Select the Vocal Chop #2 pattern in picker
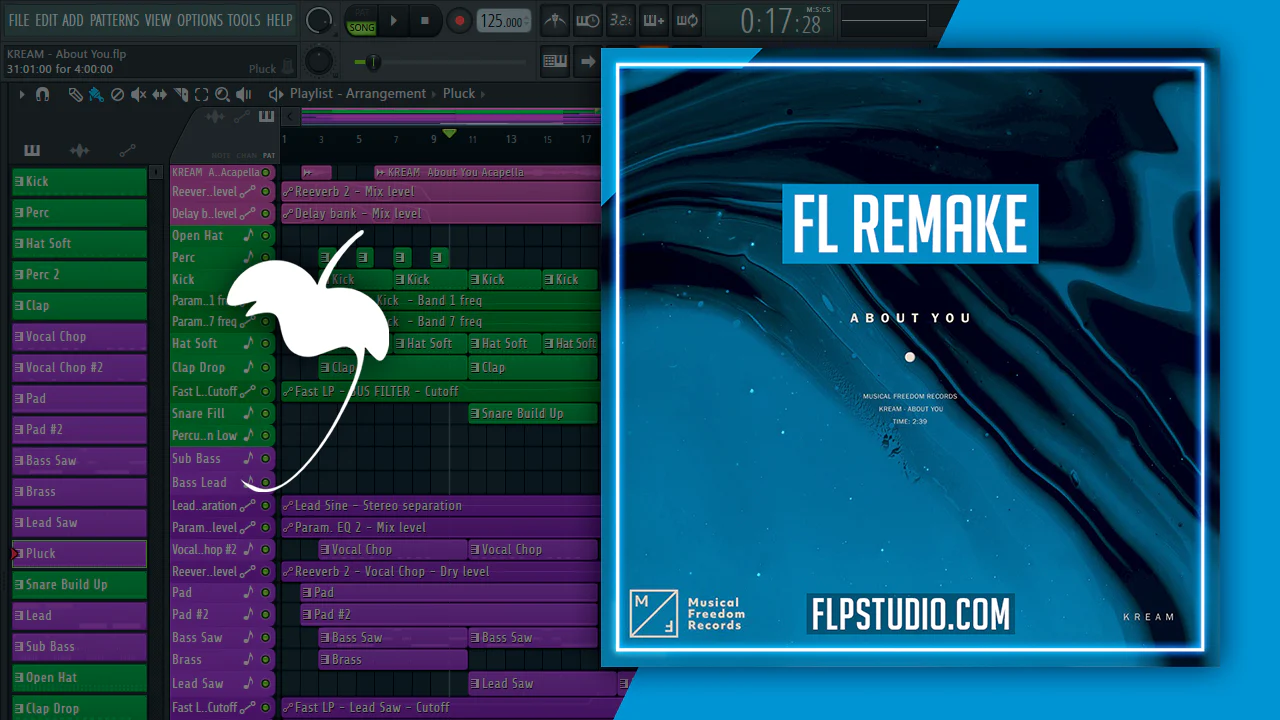1280x720 pixels. (79, 368)
